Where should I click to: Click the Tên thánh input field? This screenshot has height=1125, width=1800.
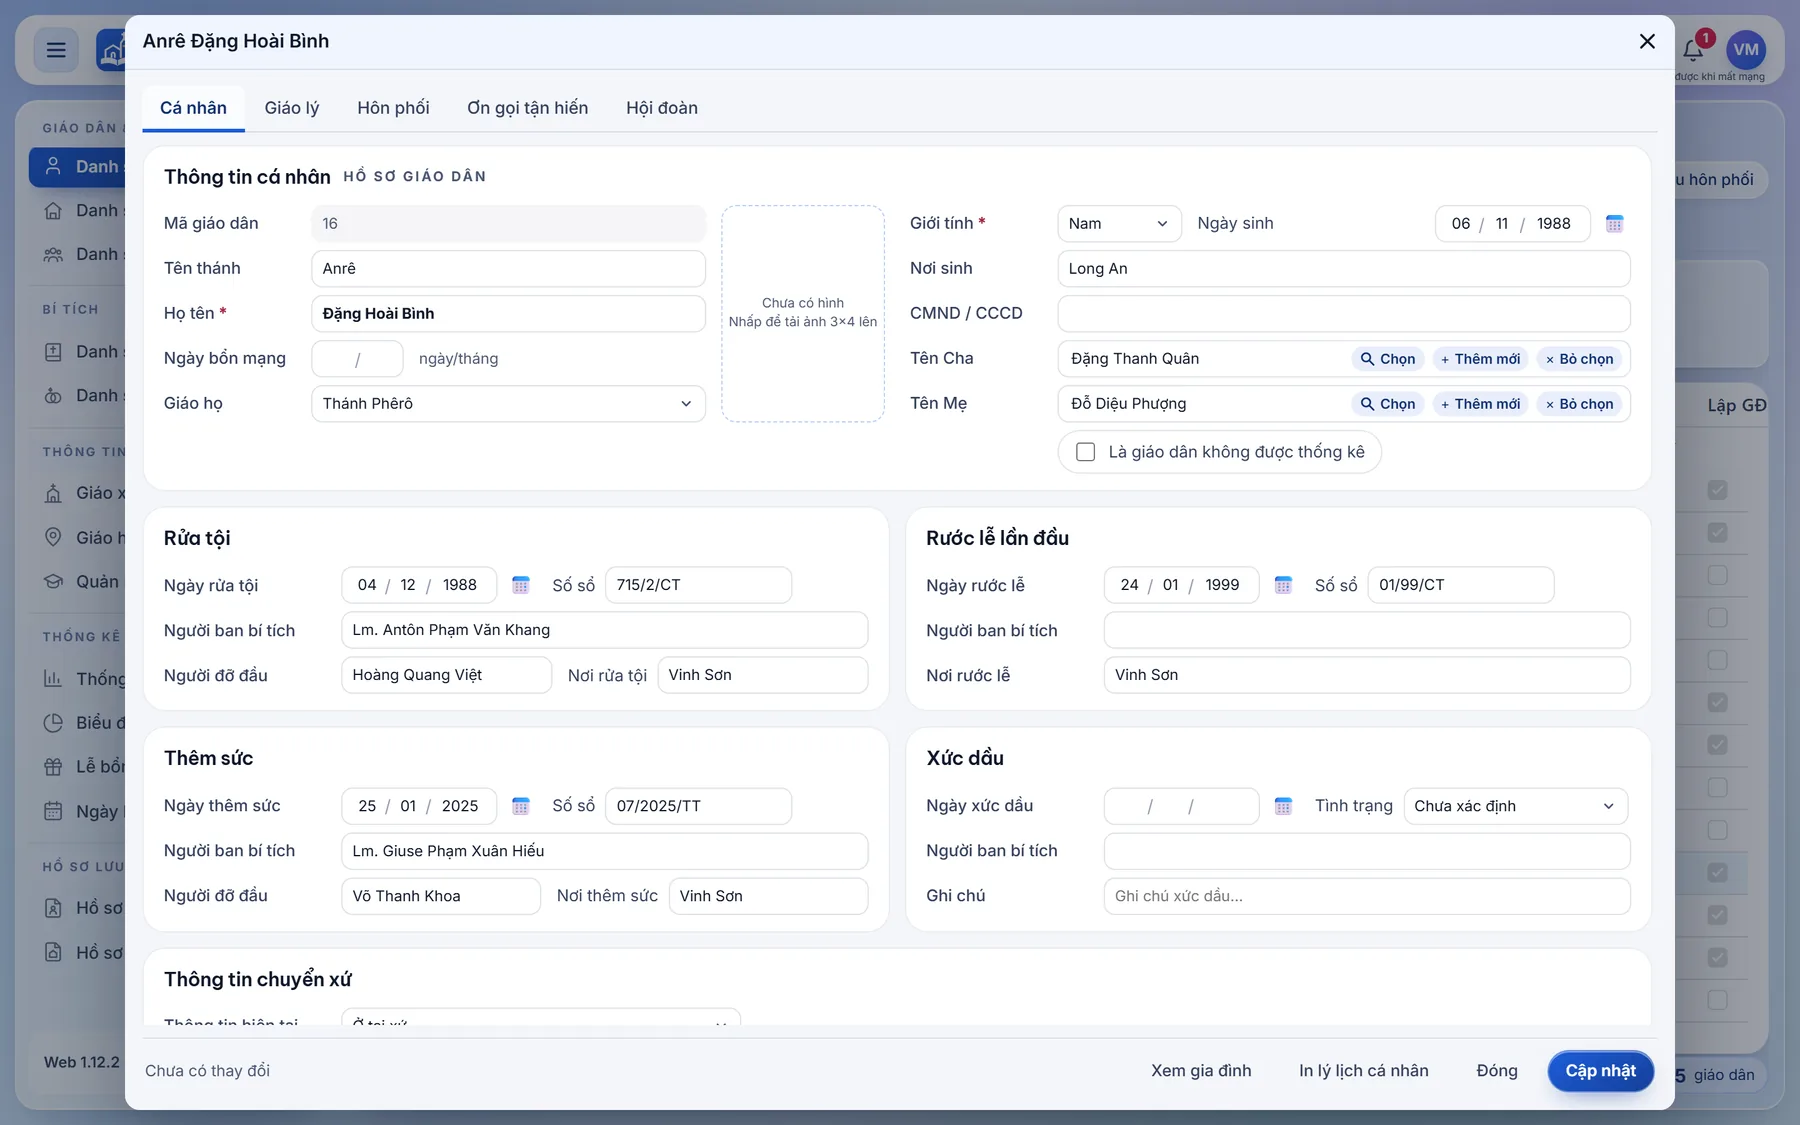pos(508,269)
